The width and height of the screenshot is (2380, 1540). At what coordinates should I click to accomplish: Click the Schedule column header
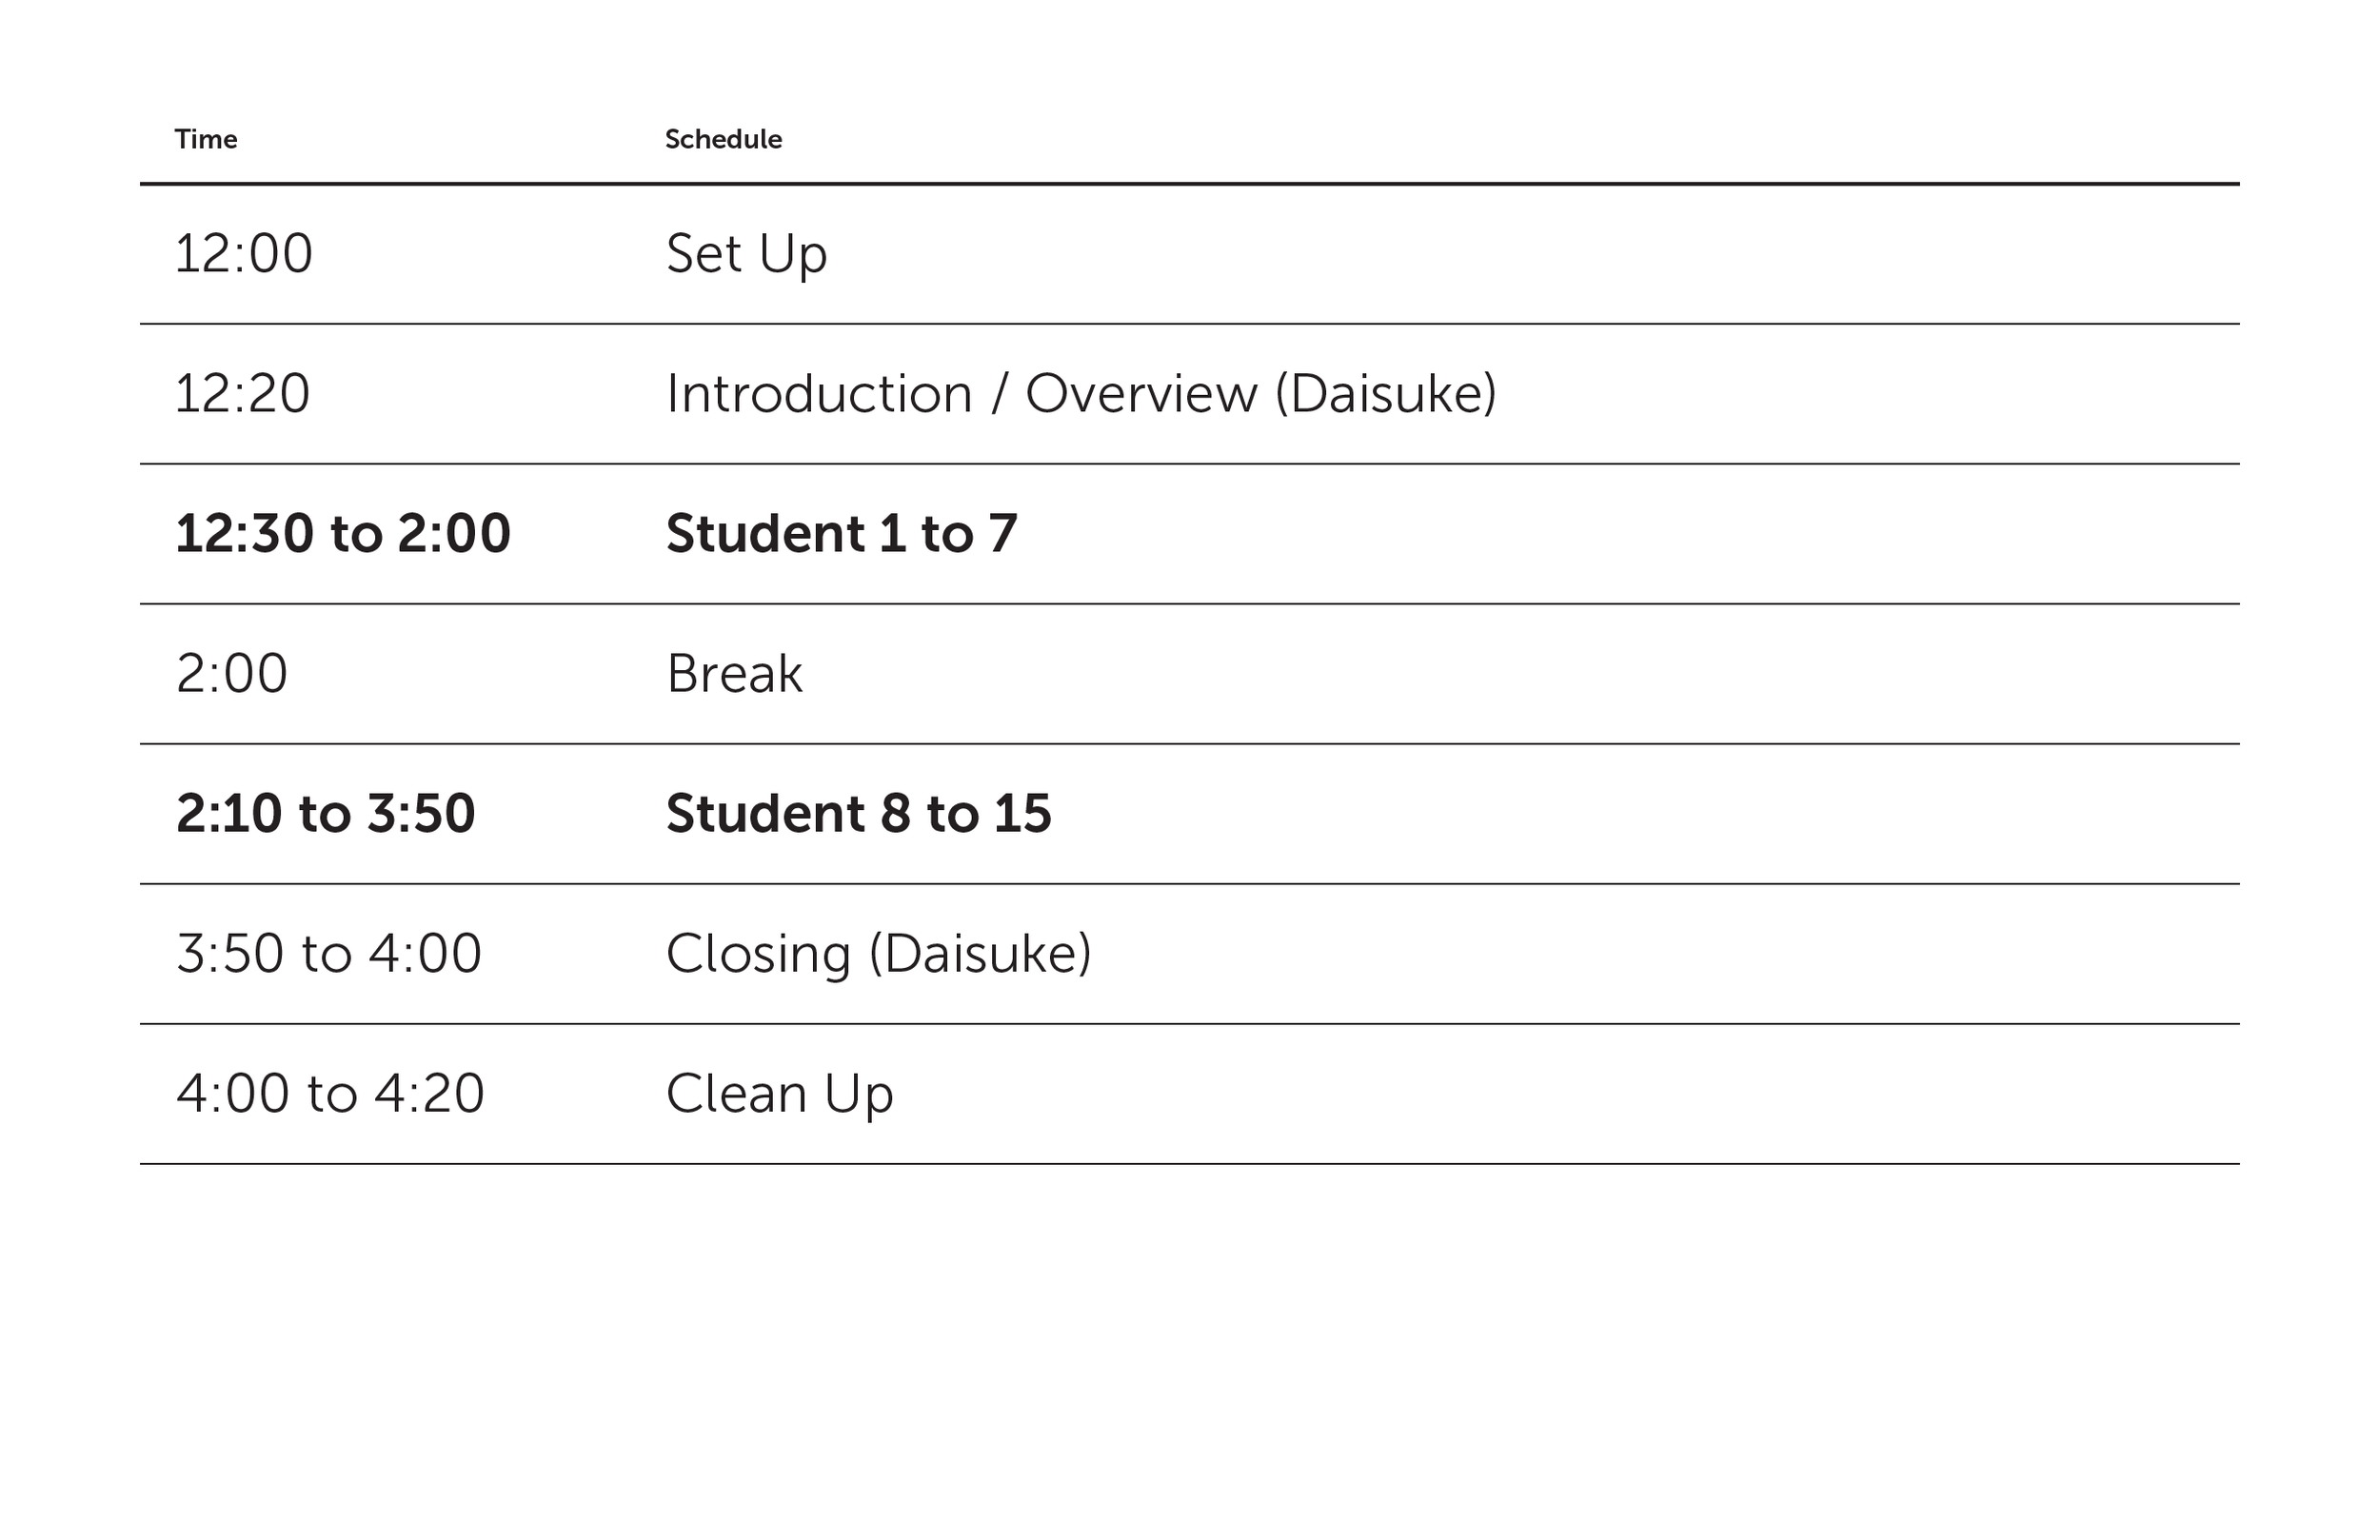coord(723,139)
